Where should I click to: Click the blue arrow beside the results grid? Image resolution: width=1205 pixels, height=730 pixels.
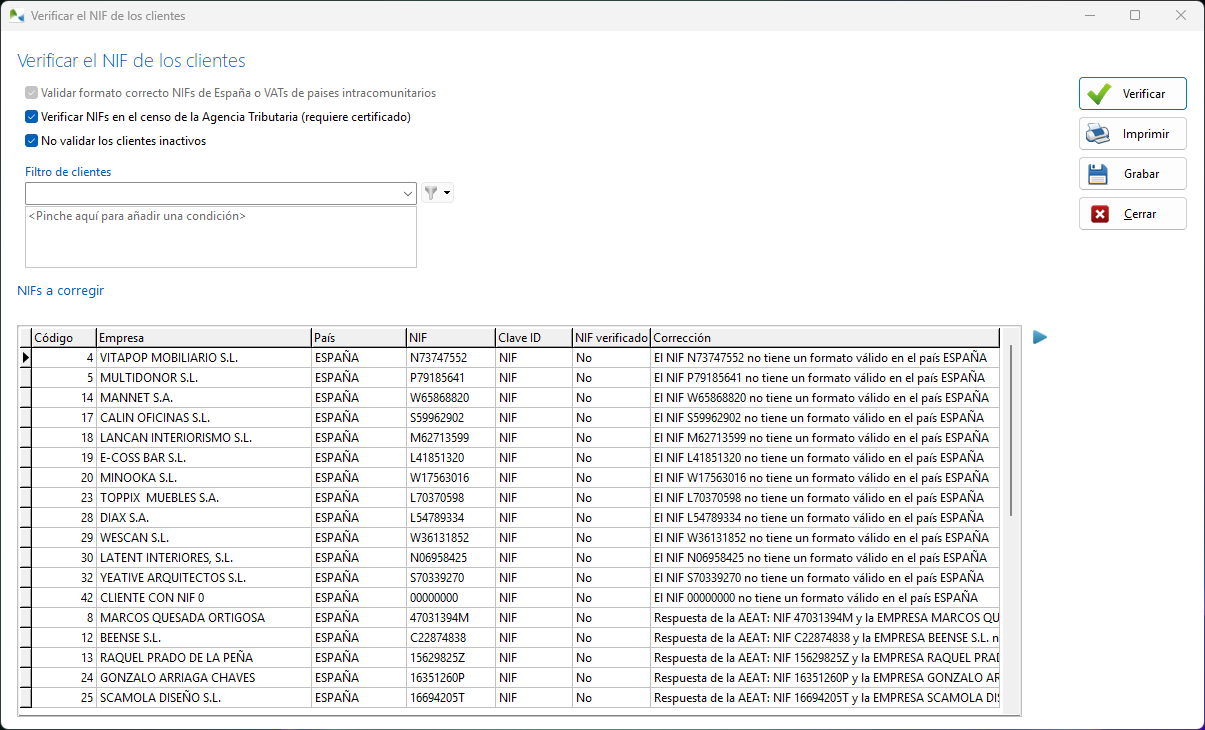[1039, 338]
